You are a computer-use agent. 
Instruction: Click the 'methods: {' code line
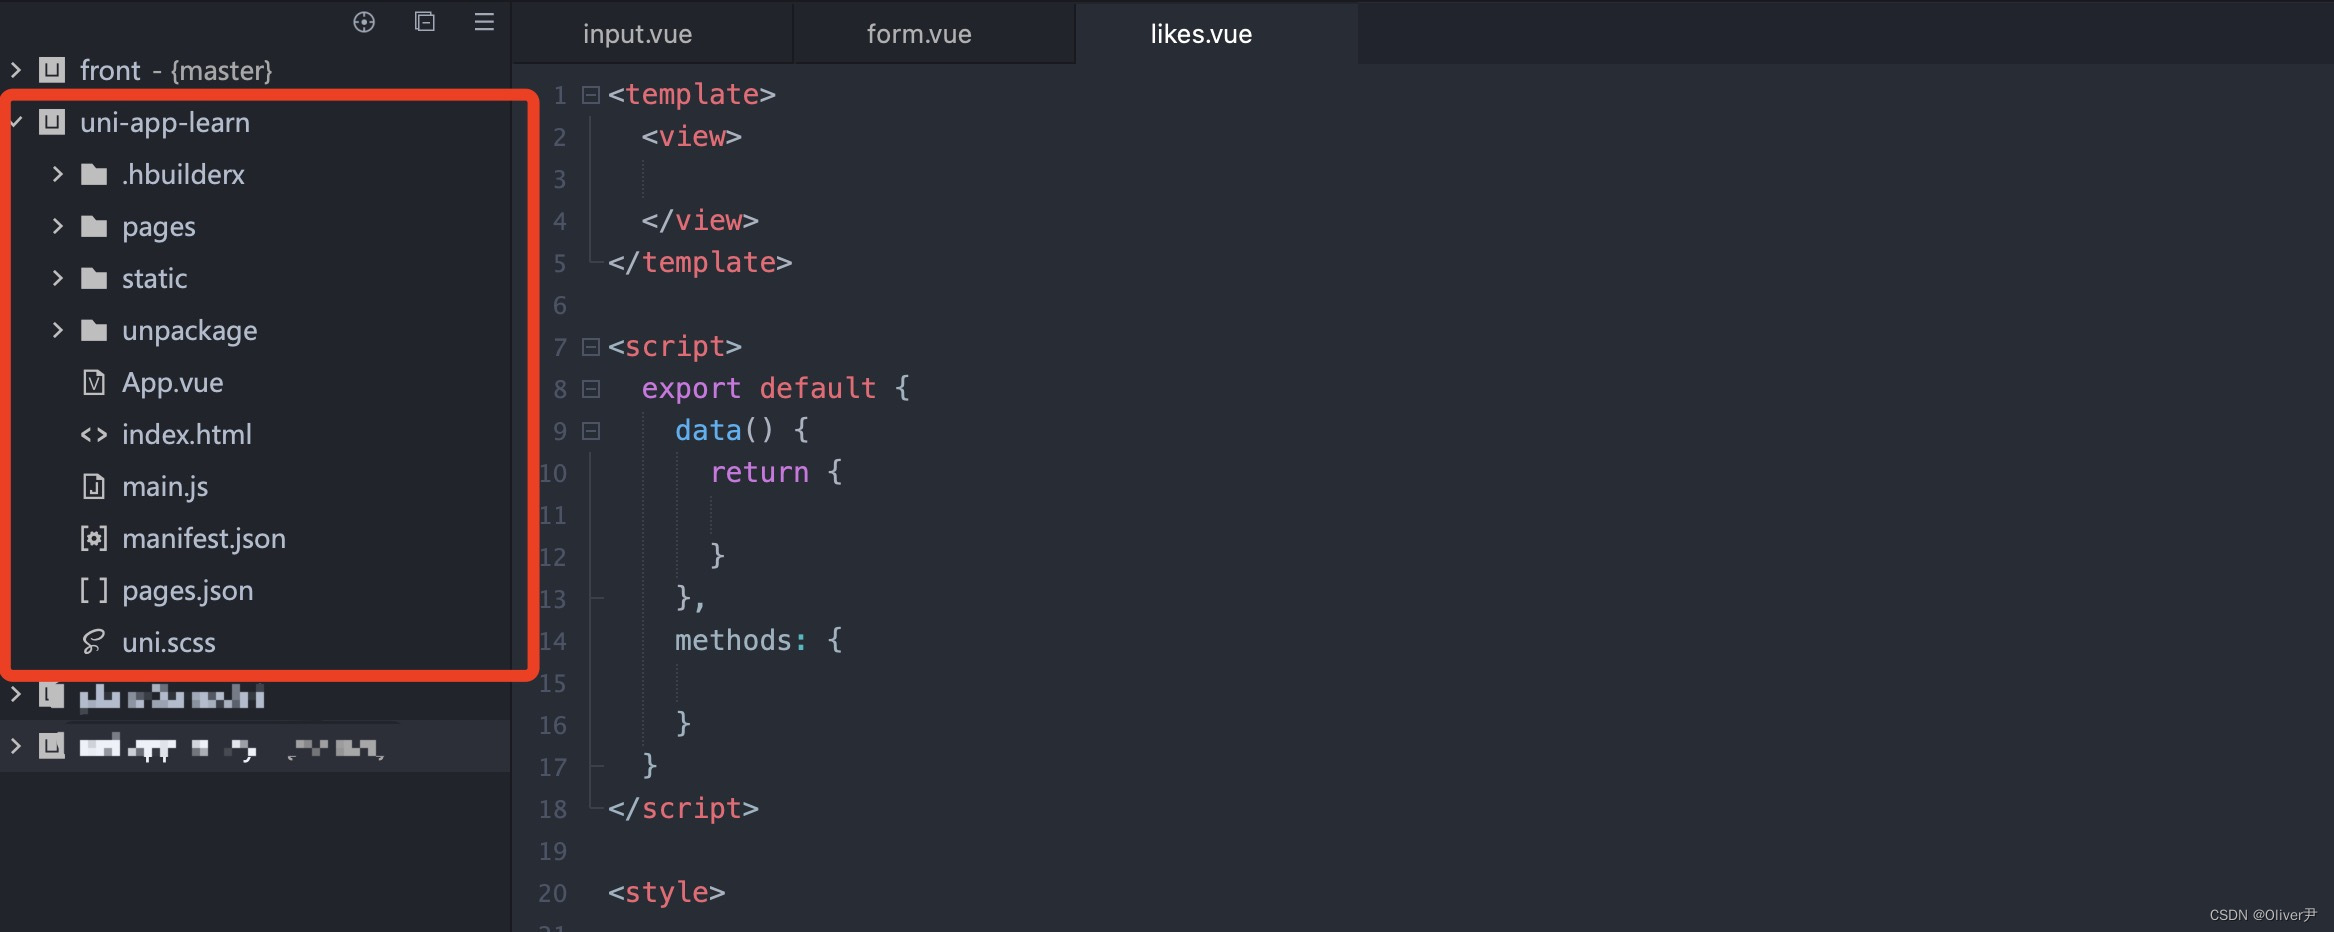[x=759, y=640]
